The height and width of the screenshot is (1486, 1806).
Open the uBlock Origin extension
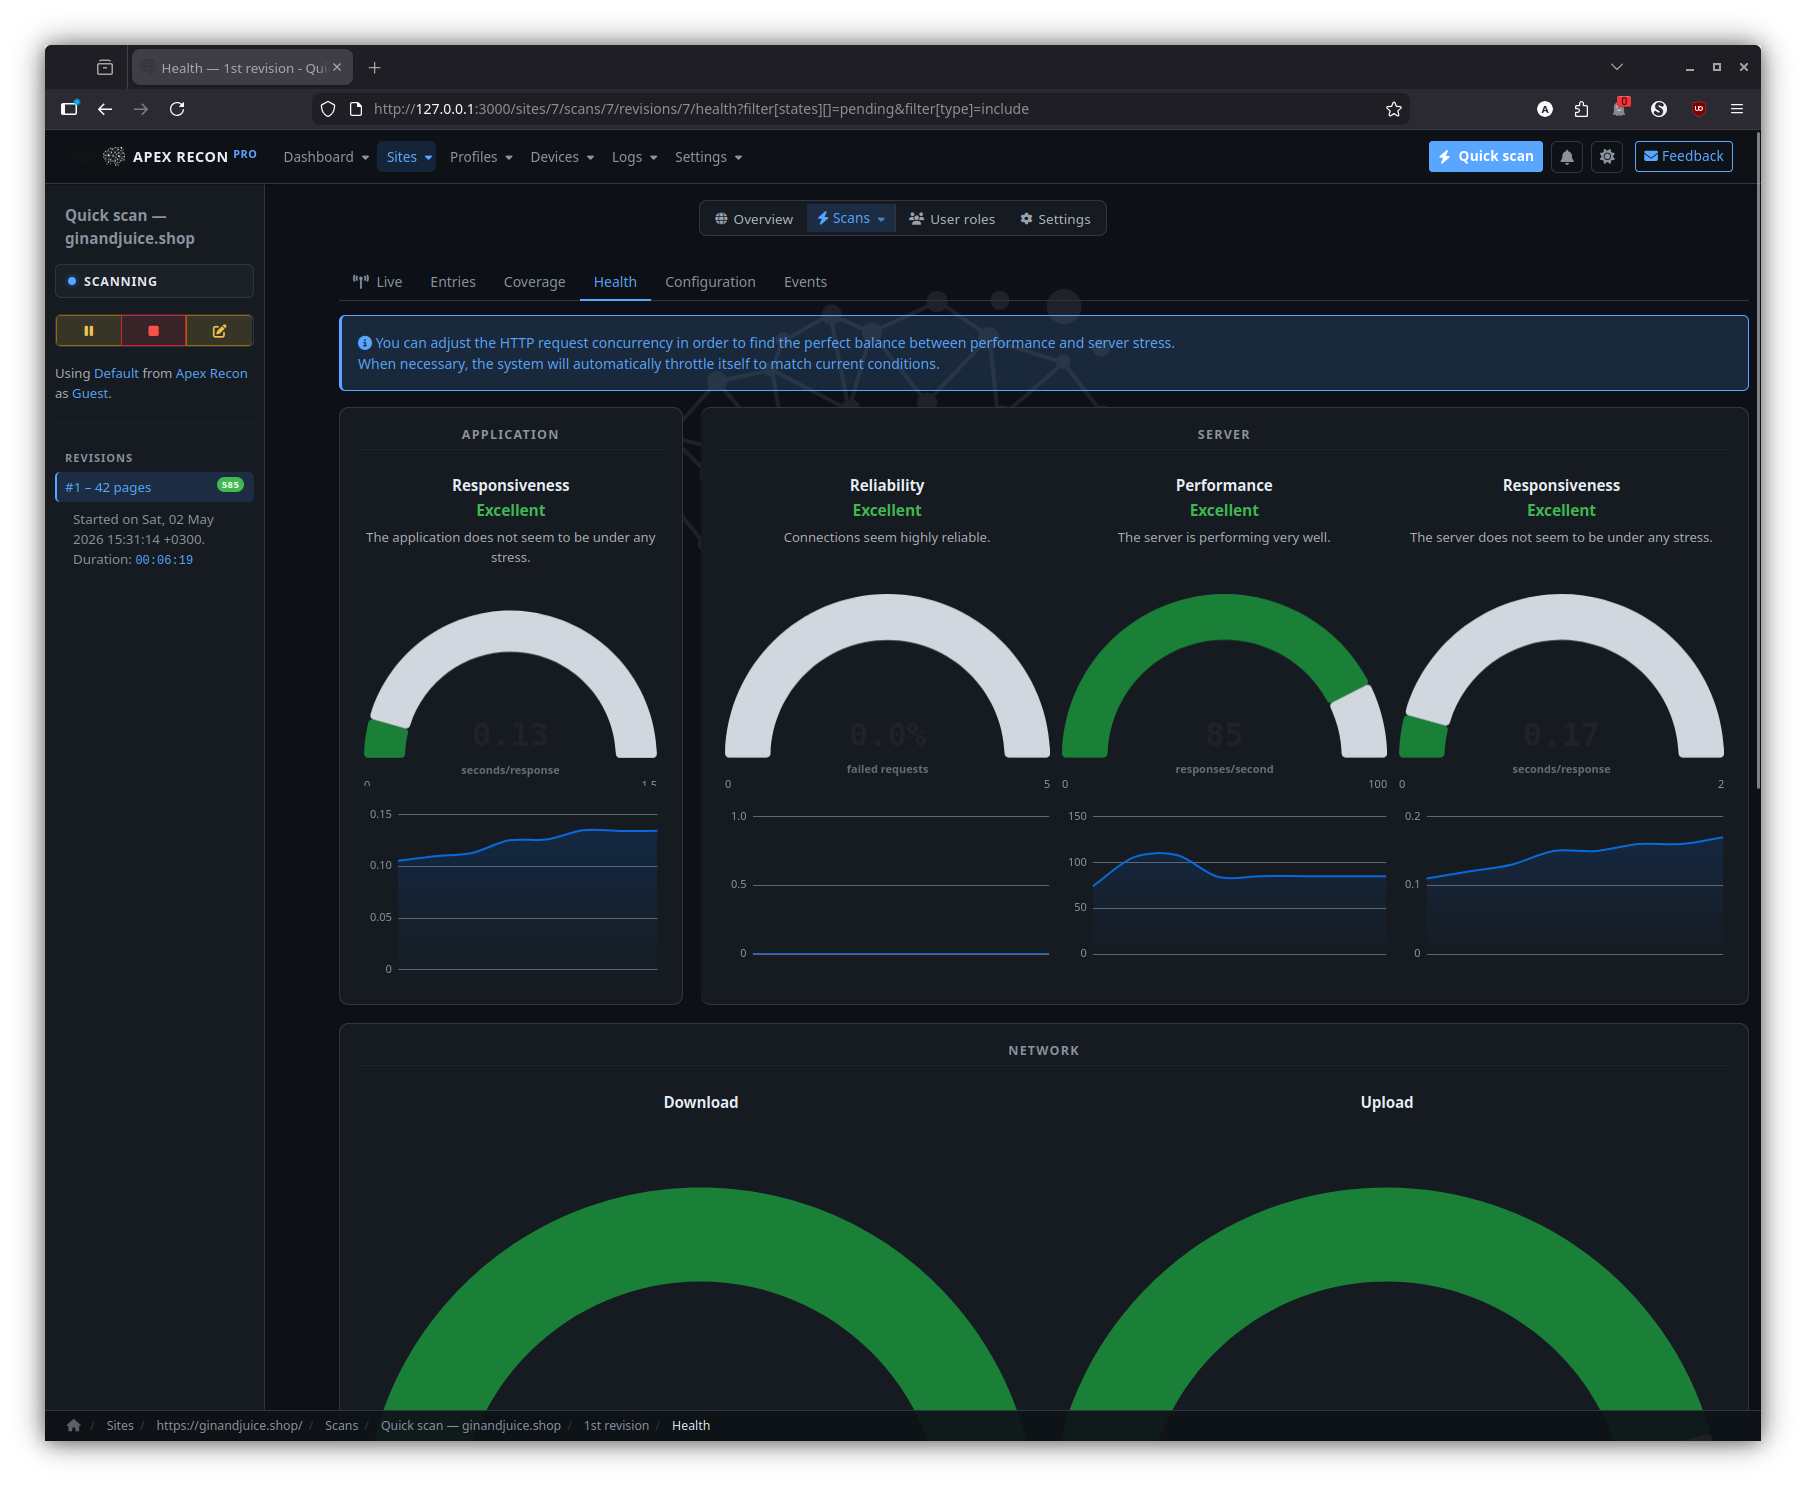1699,109
